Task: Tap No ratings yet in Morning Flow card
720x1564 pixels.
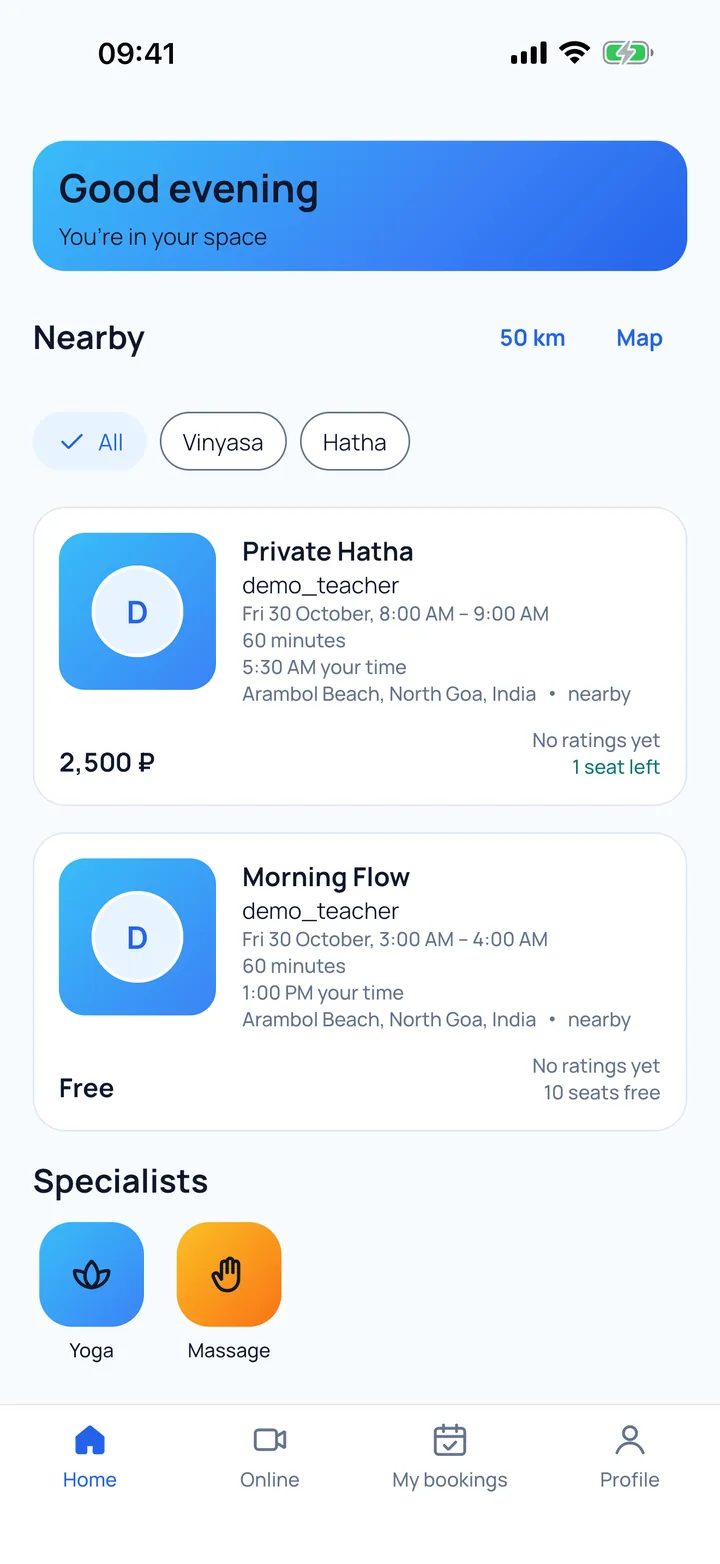Action: (596, 1067)
